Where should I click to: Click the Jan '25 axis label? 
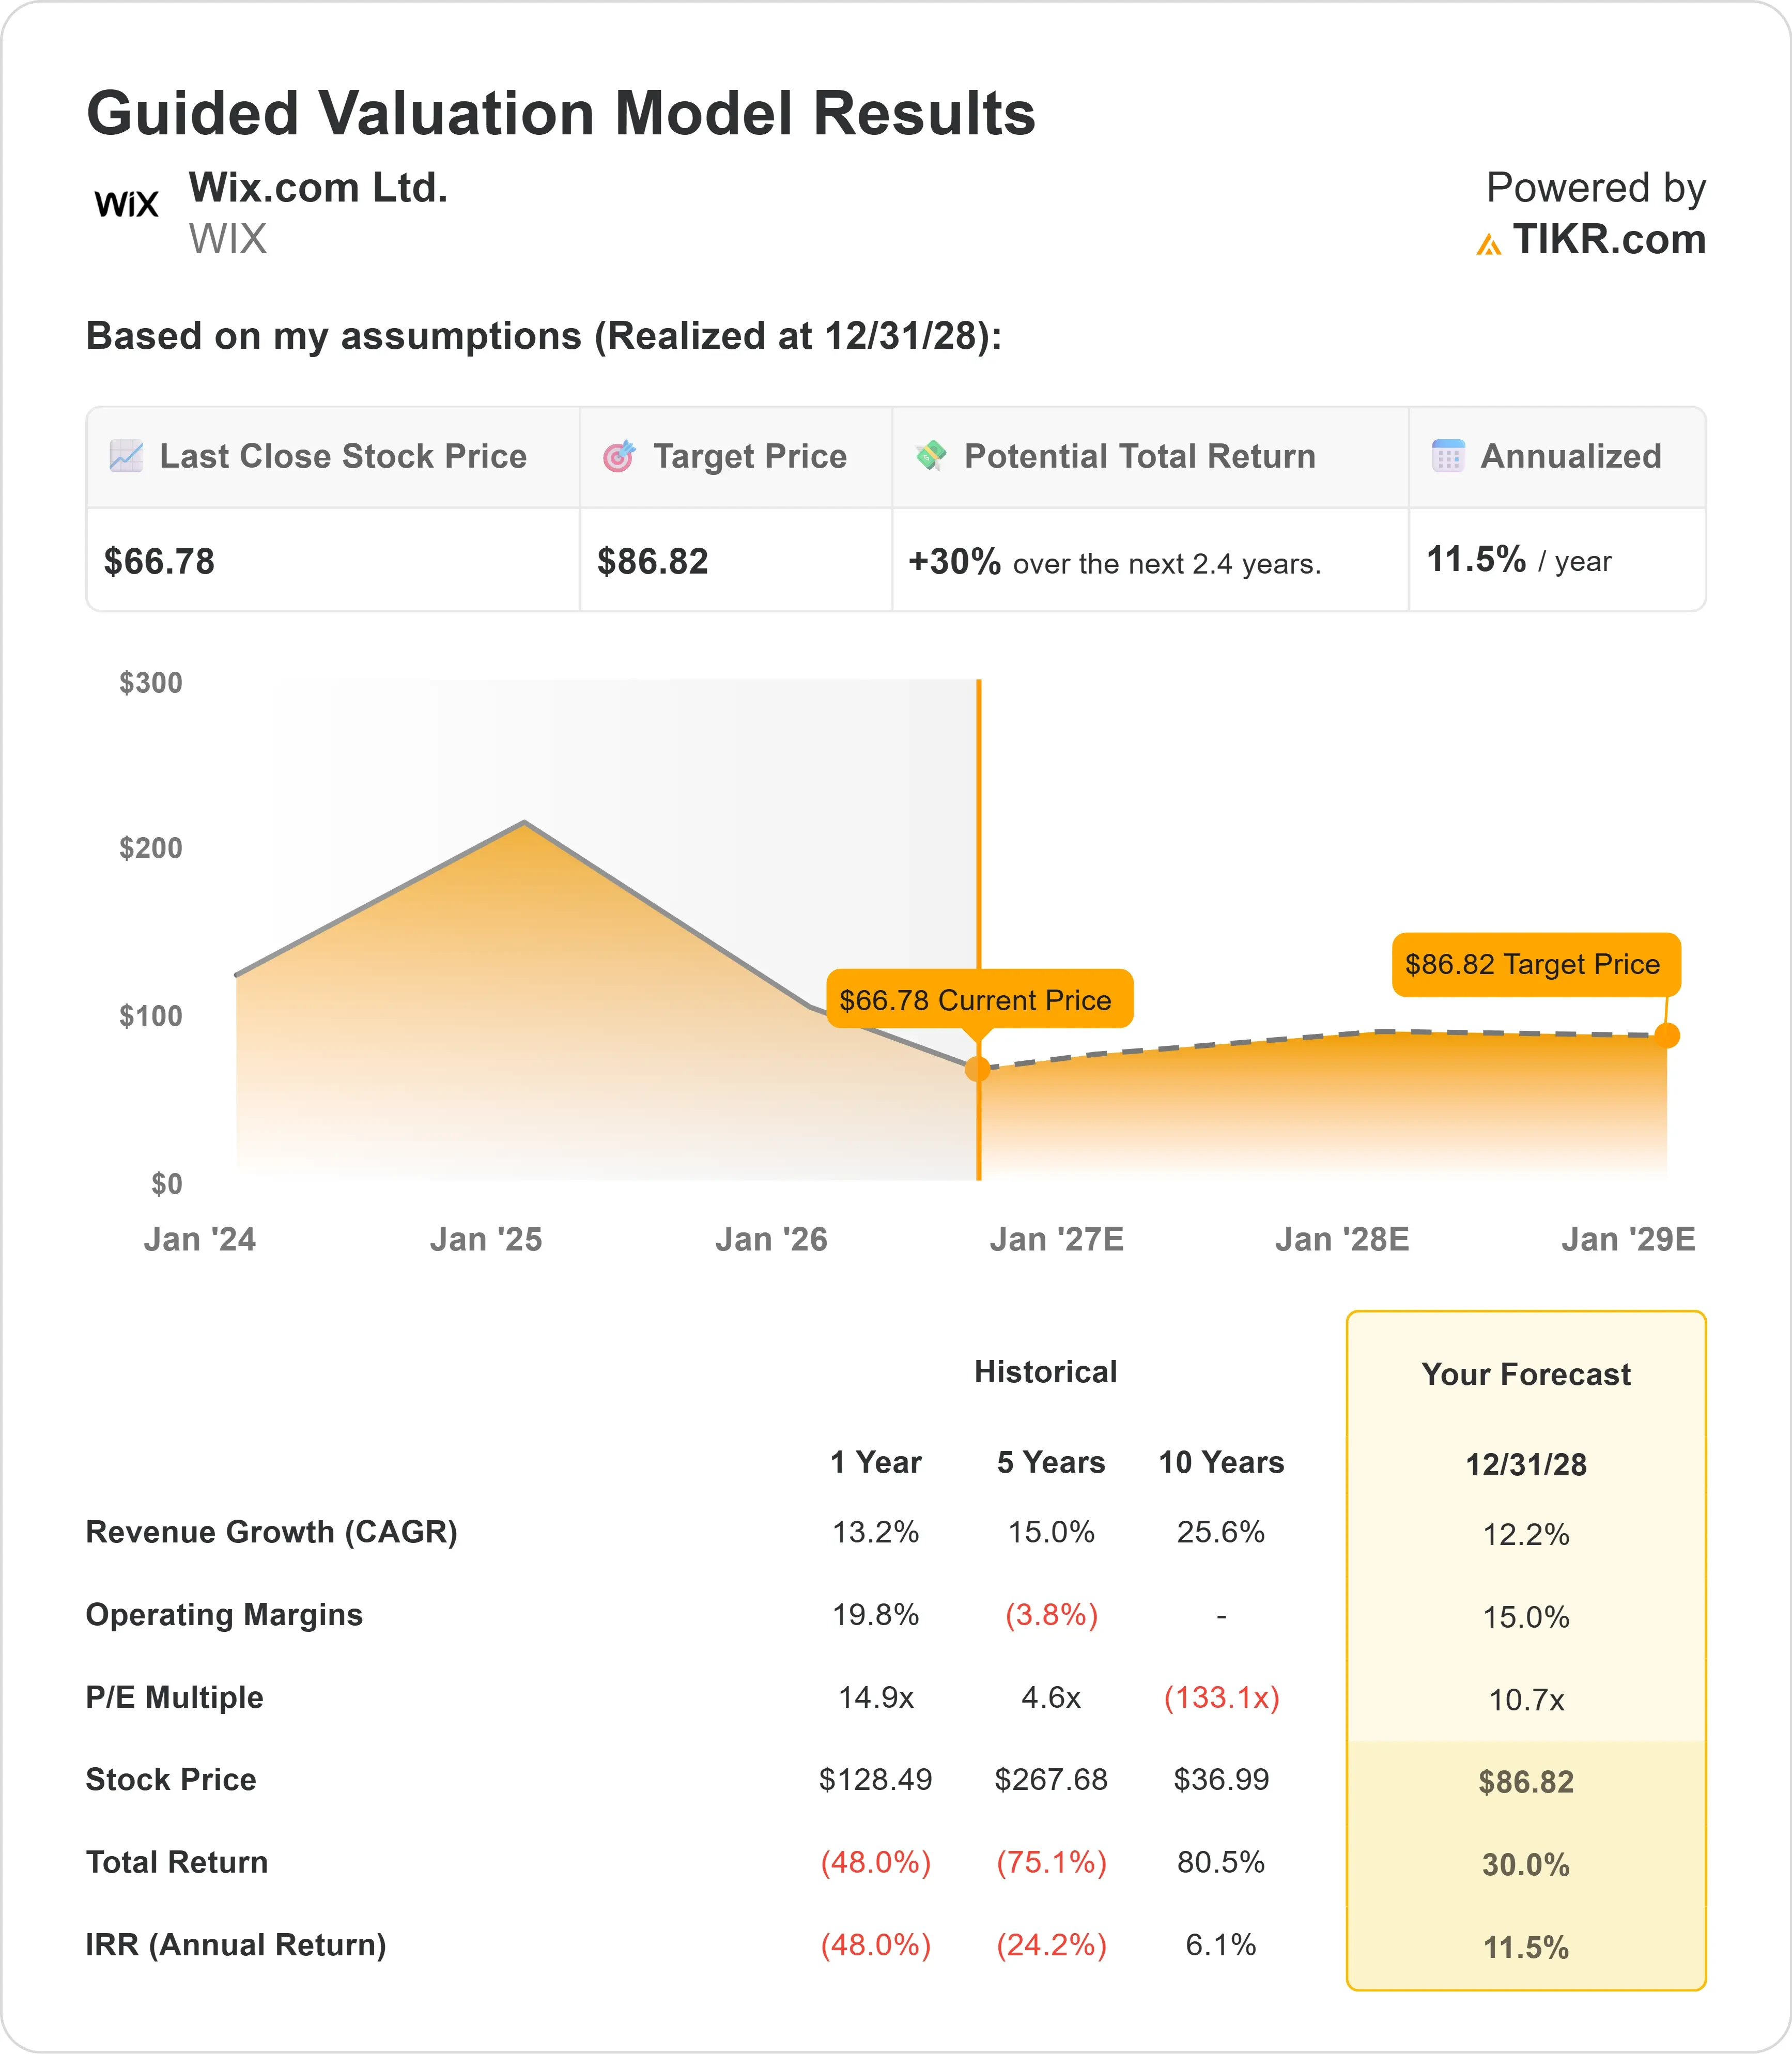tap(486, 1240)
